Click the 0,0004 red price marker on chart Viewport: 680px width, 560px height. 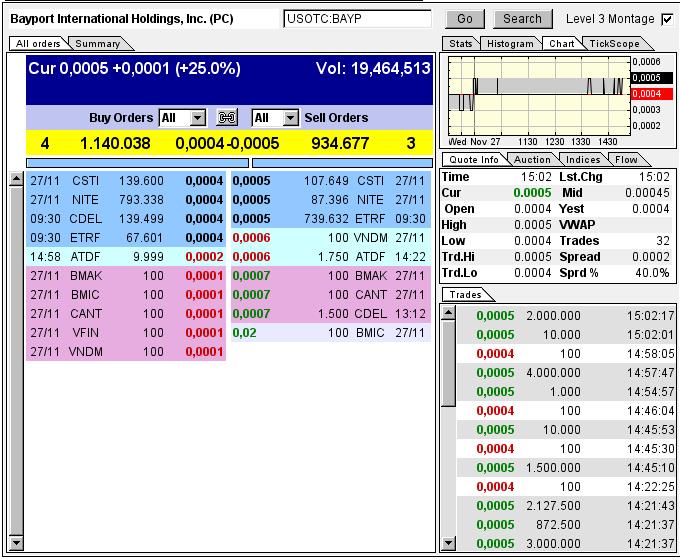click(x=651, y=94)
